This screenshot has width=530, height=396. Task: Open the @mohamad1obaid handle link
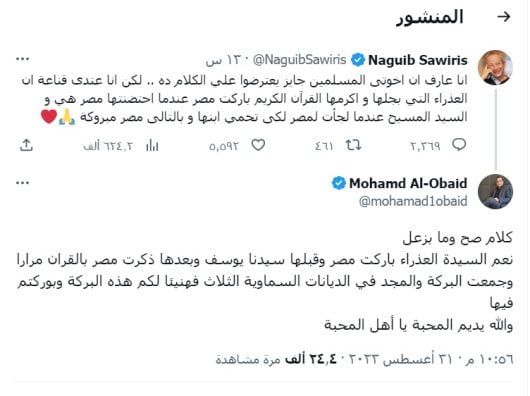click(x=413, y=201)
